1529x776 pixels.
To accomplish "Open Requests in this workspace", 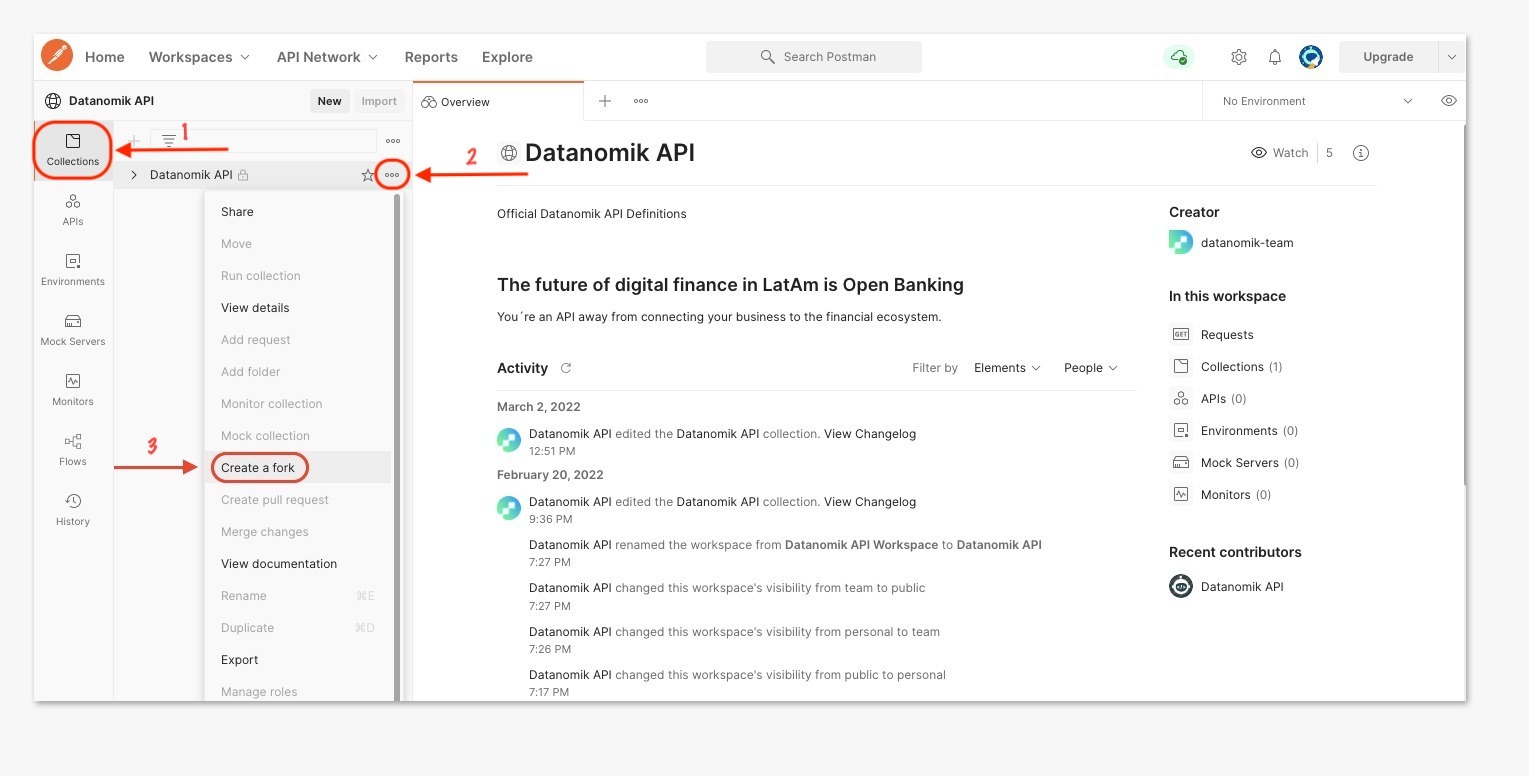I will coord(1227,335).
